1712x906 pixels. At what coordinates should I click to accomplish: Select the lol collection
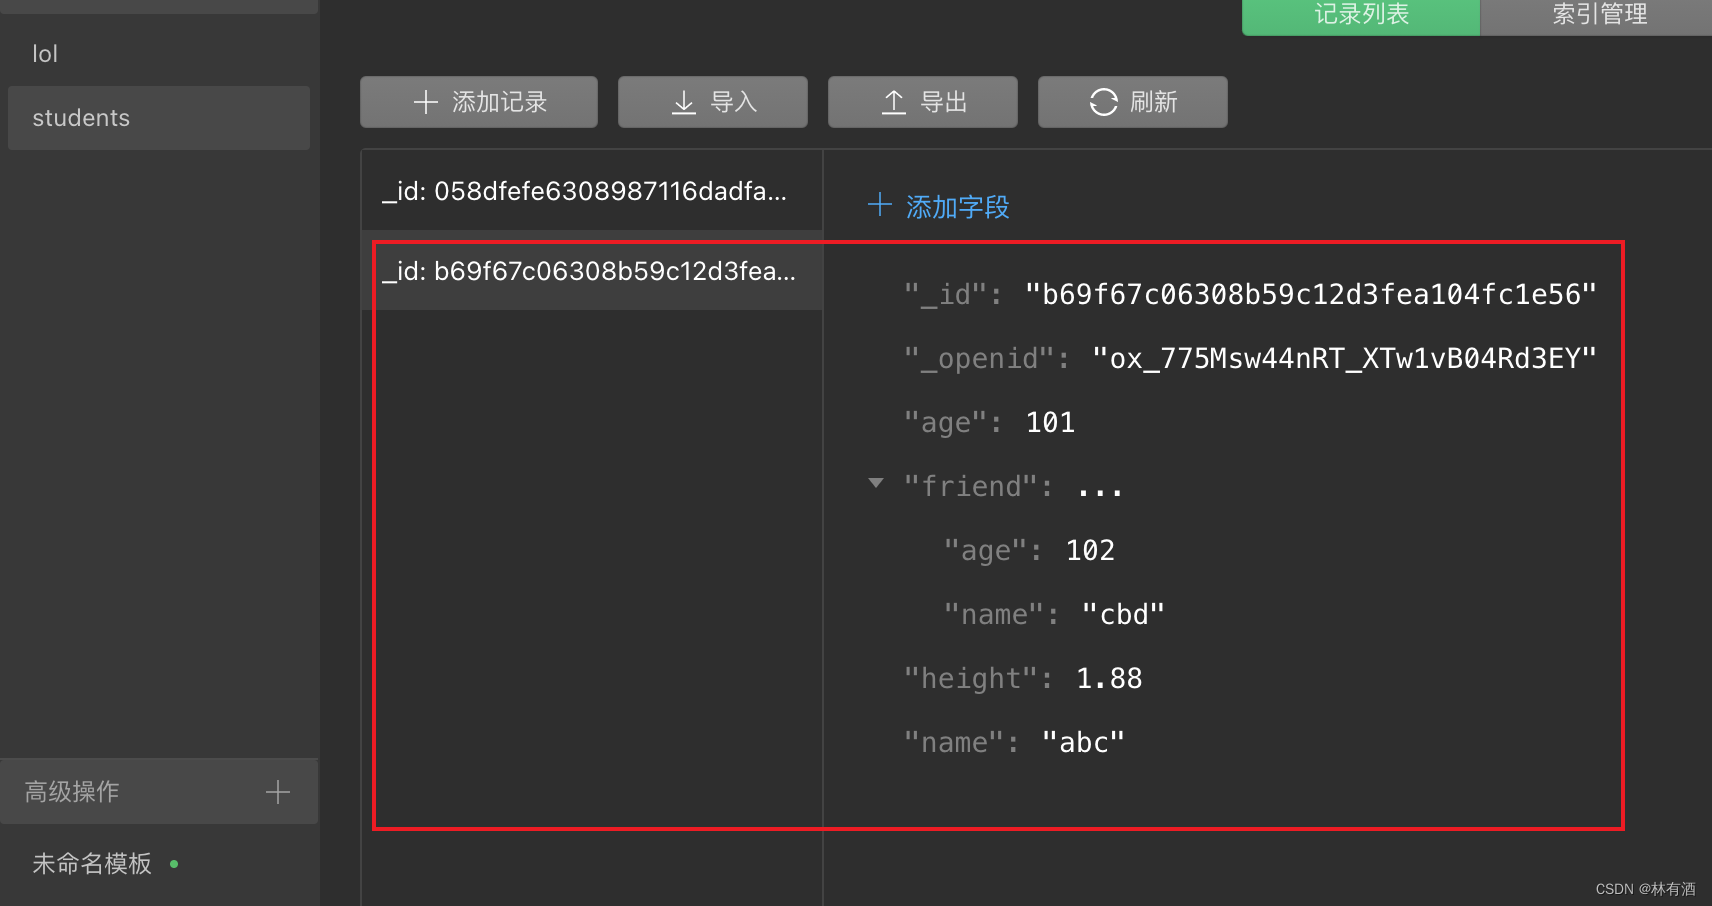(x=159, y=54)
